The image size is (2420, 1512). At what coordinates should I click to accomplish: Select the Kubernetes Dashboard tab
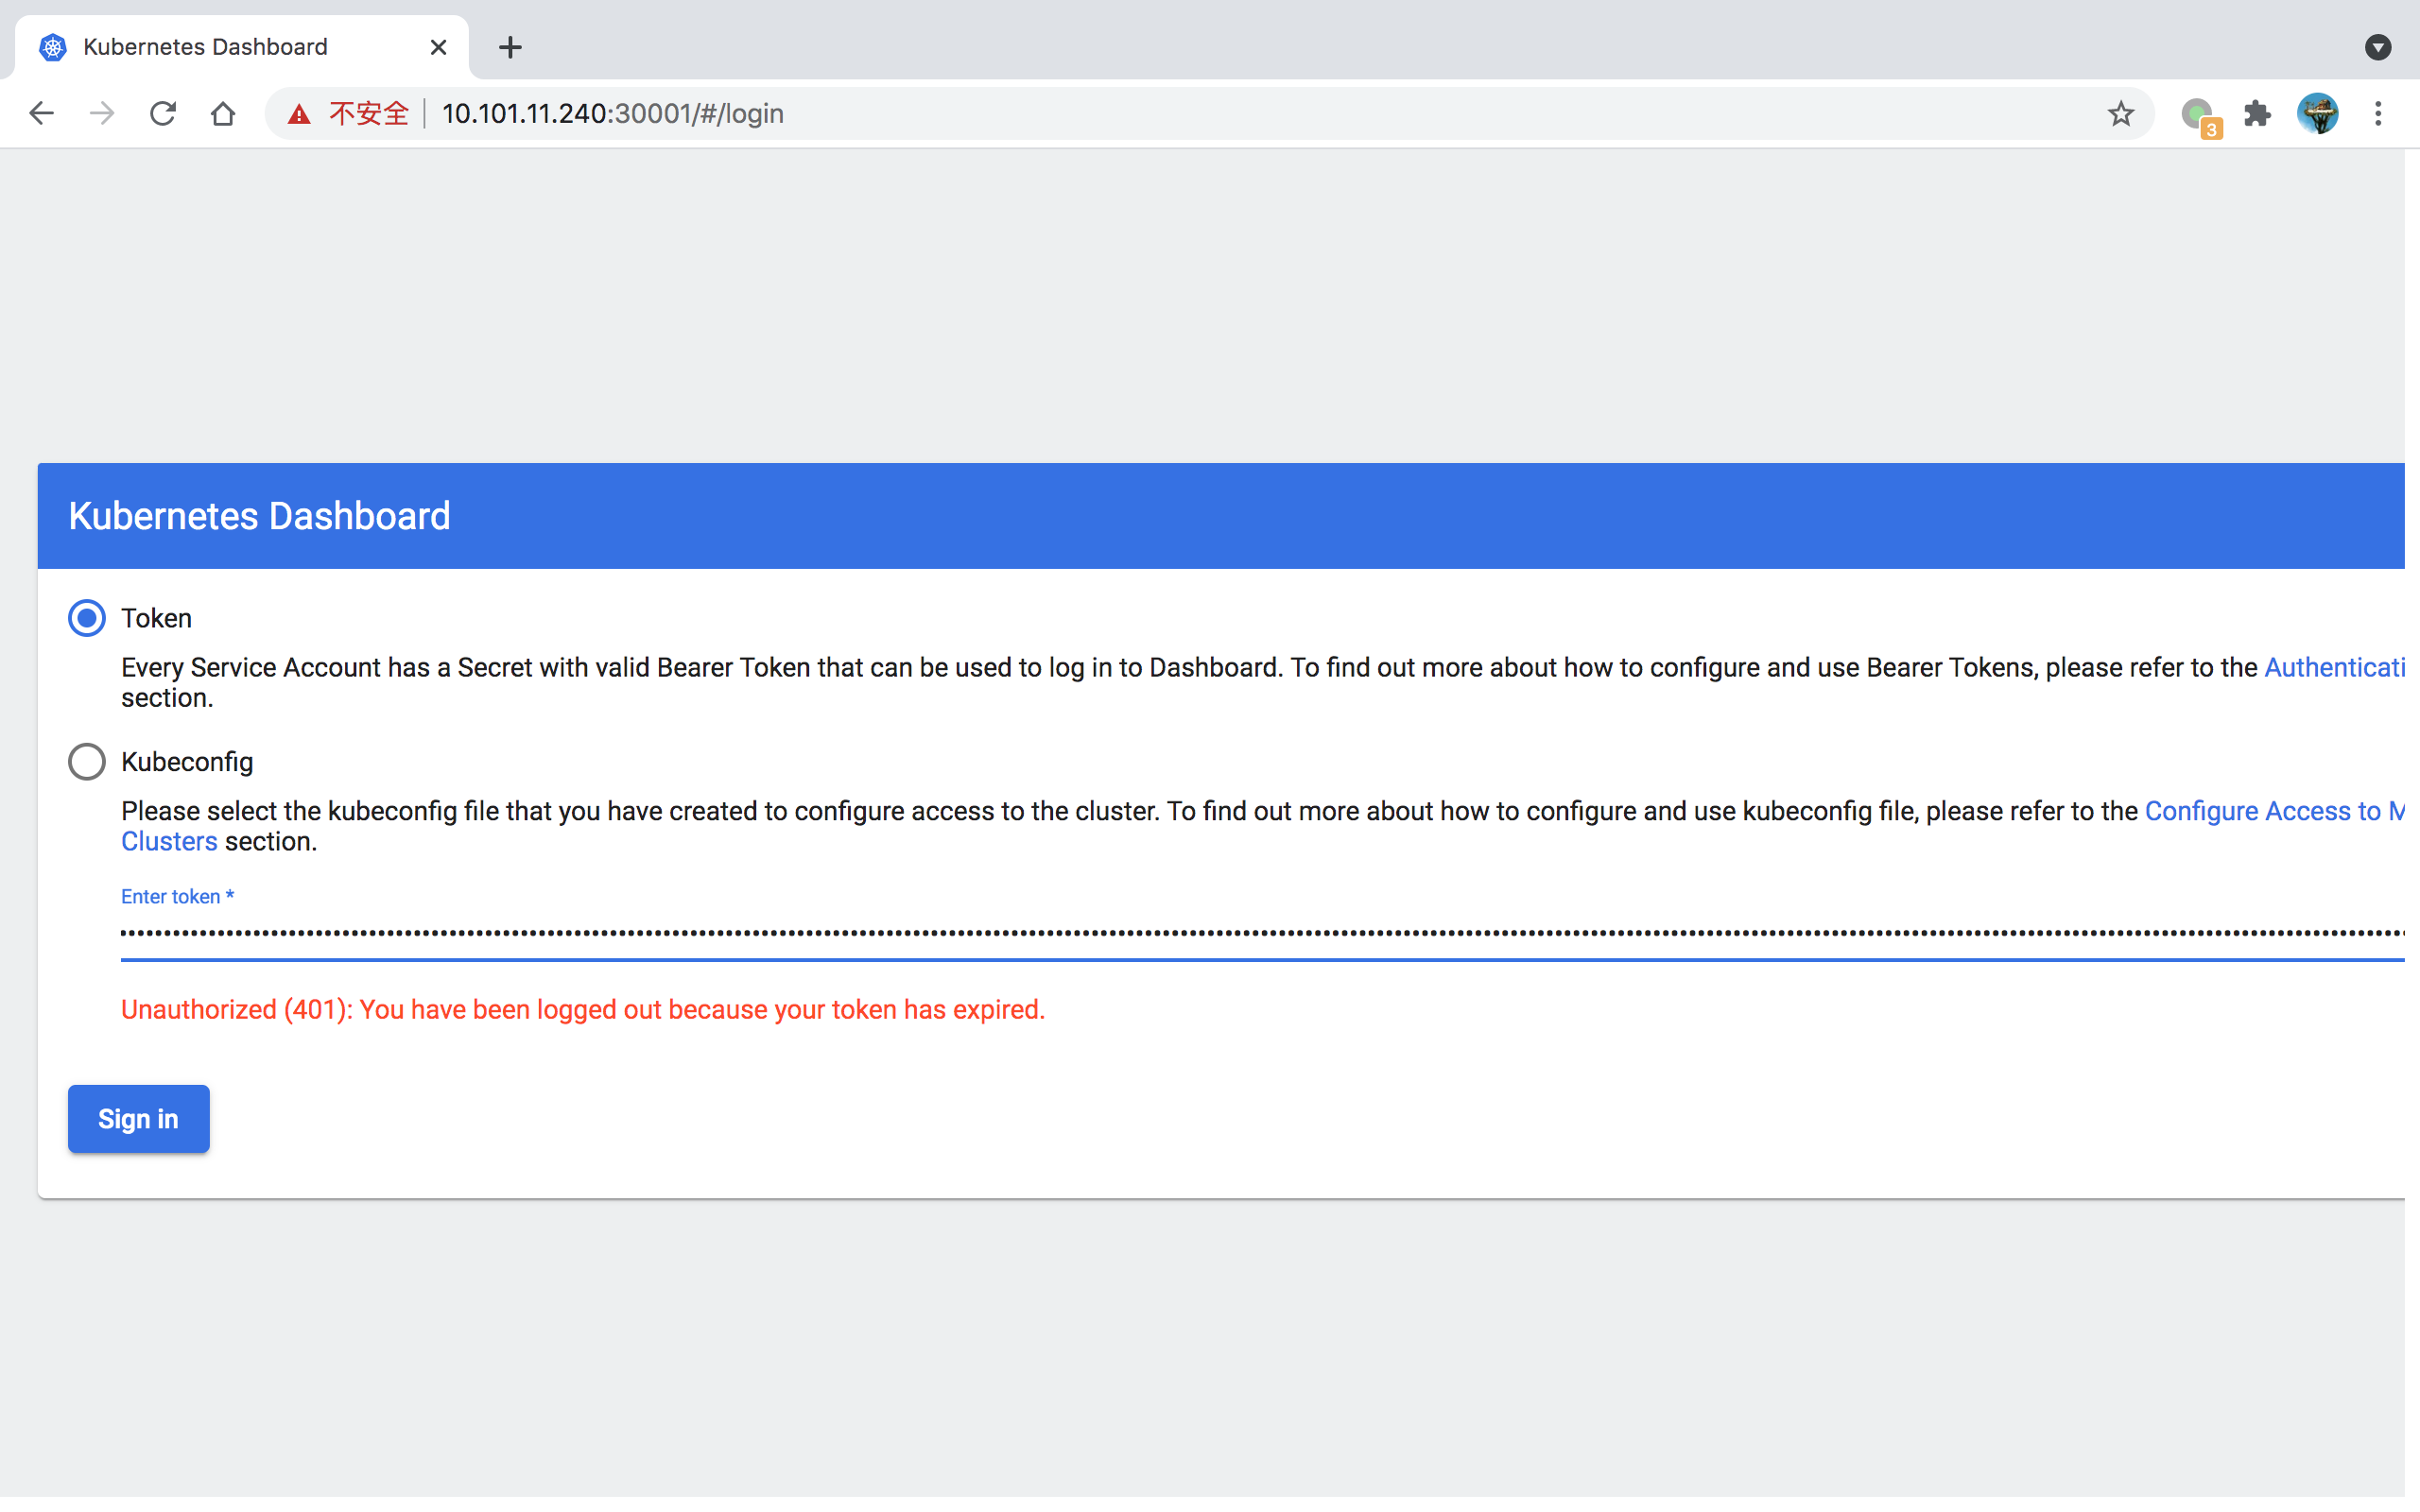point(242,47)
